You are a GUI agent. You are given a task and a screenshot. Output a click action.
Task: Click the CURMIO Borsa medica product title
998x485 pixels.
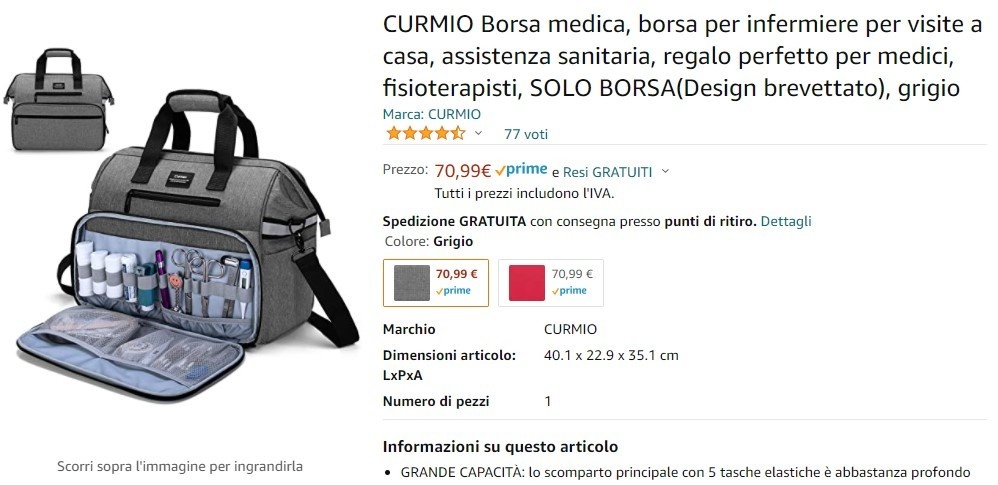click(682, 57)
